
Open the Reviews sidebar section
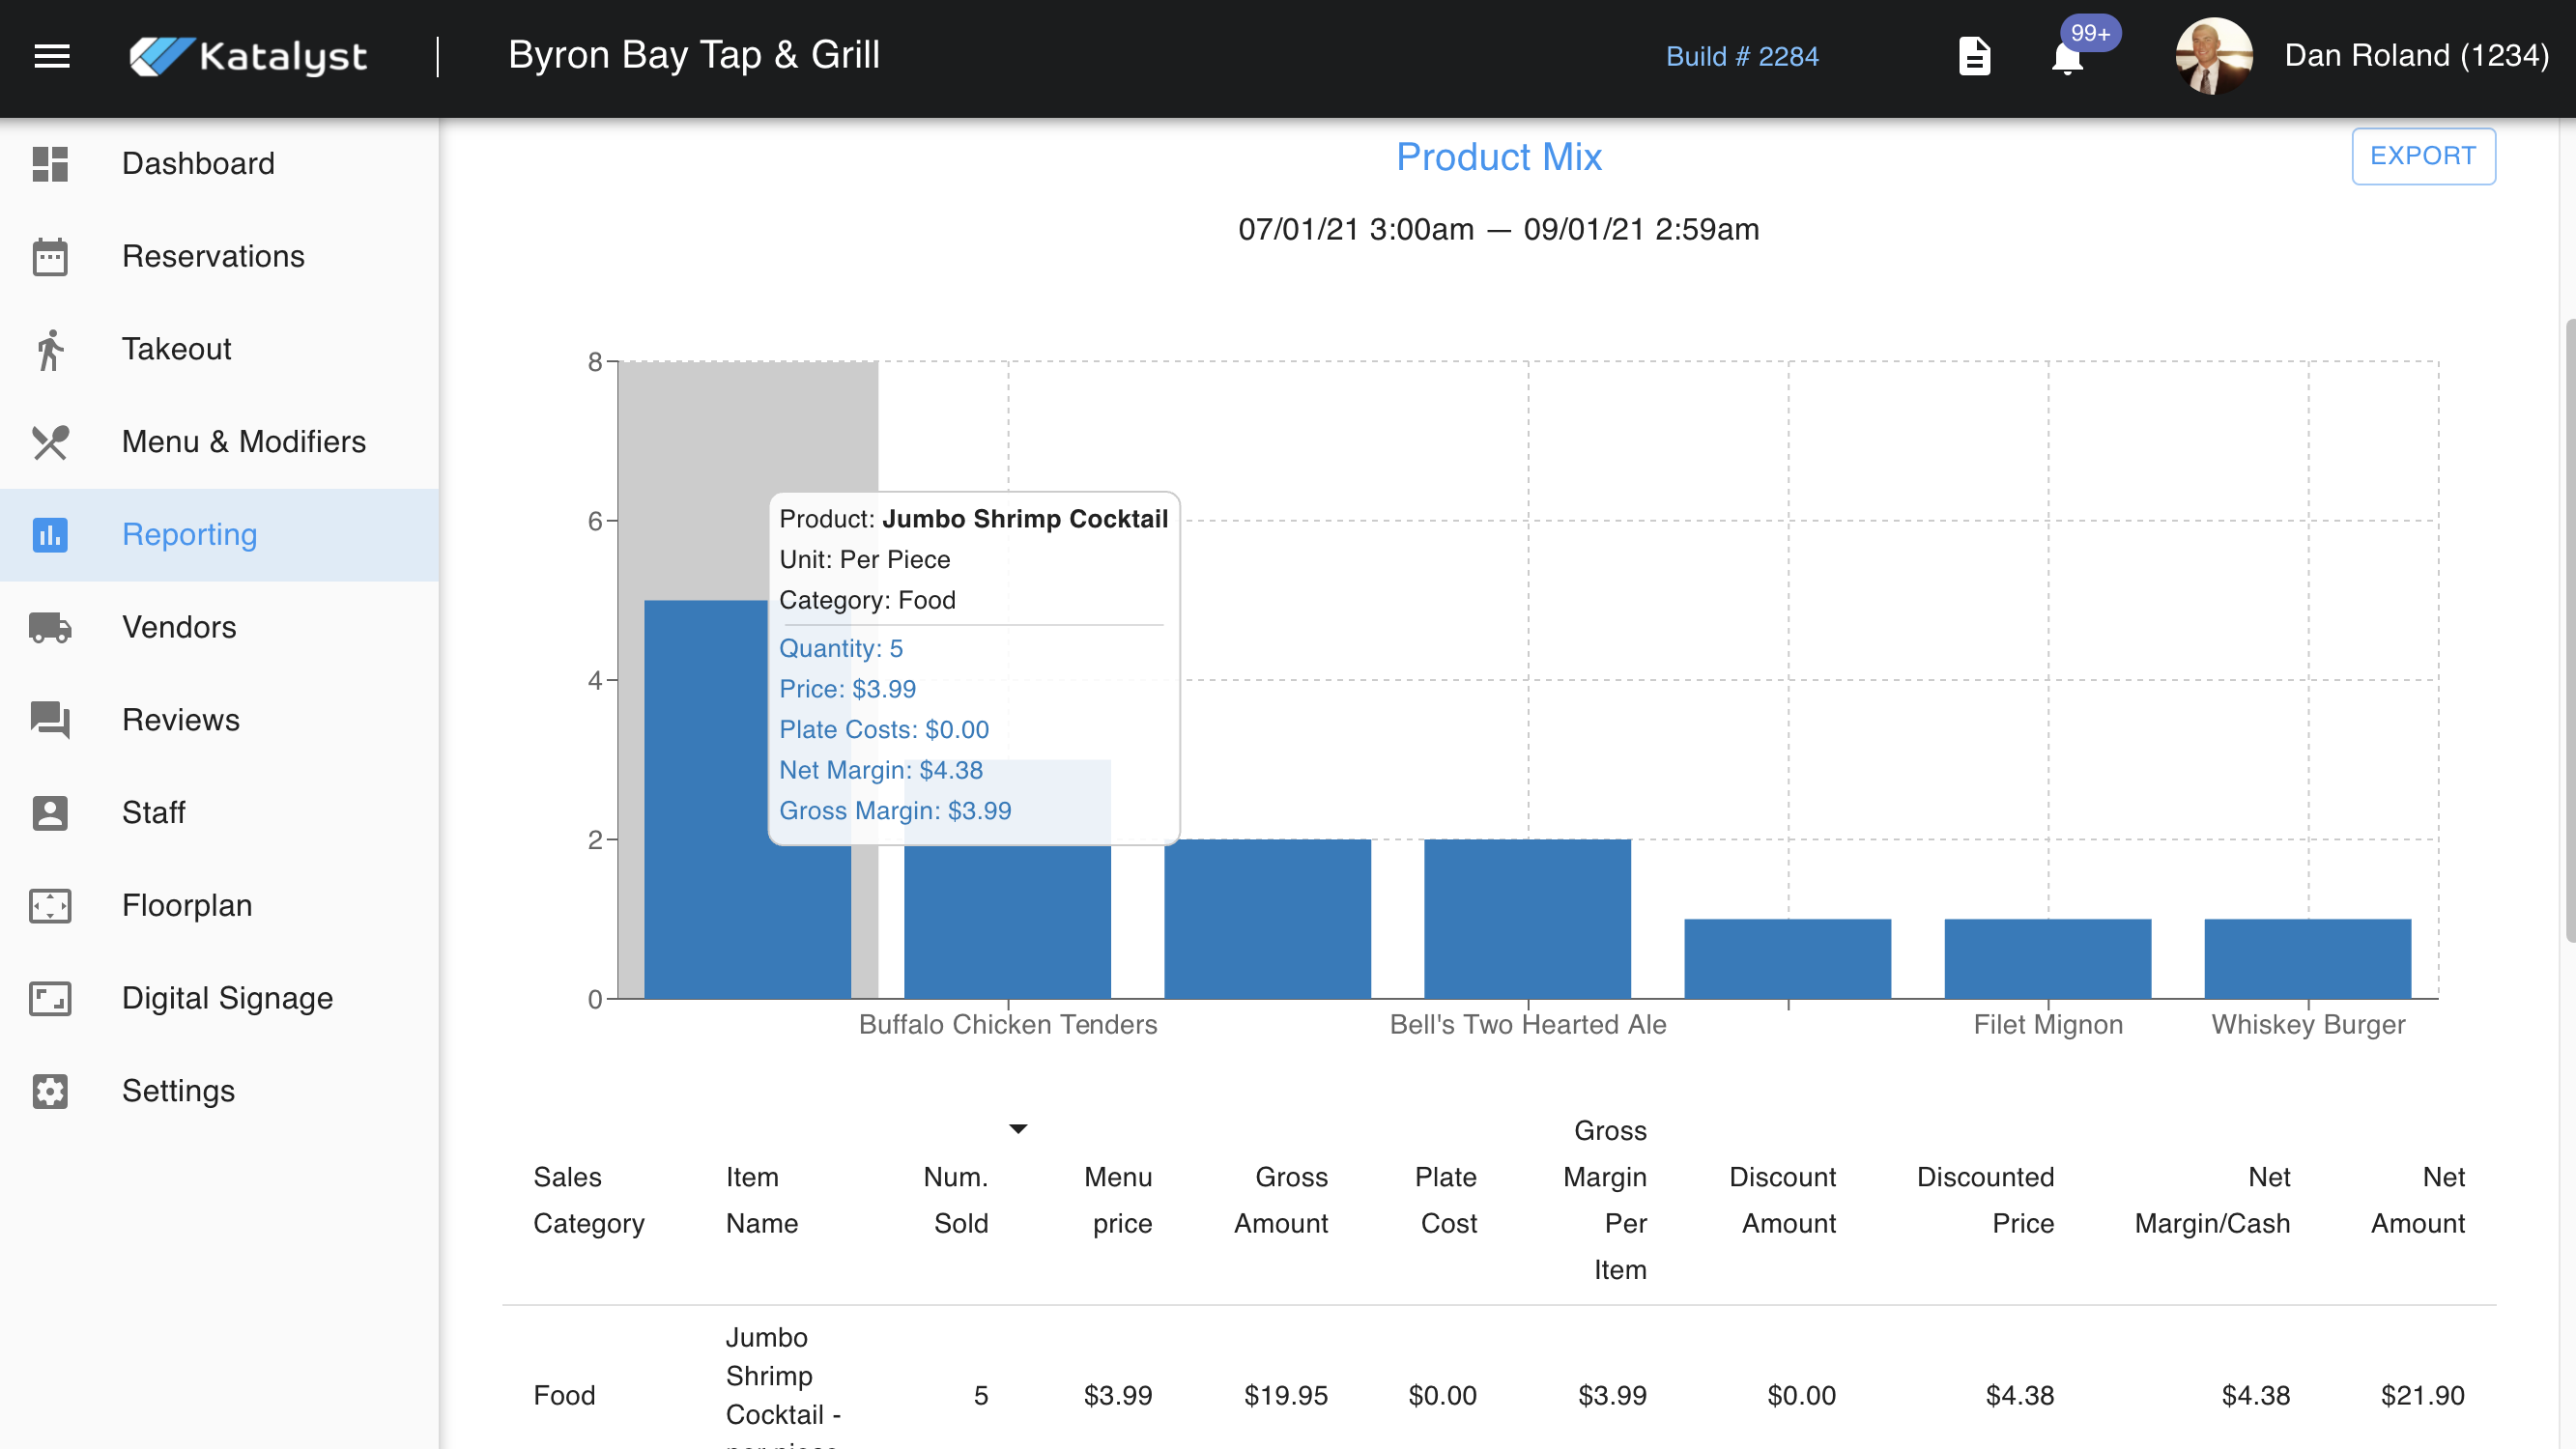[x=180, y=720]
